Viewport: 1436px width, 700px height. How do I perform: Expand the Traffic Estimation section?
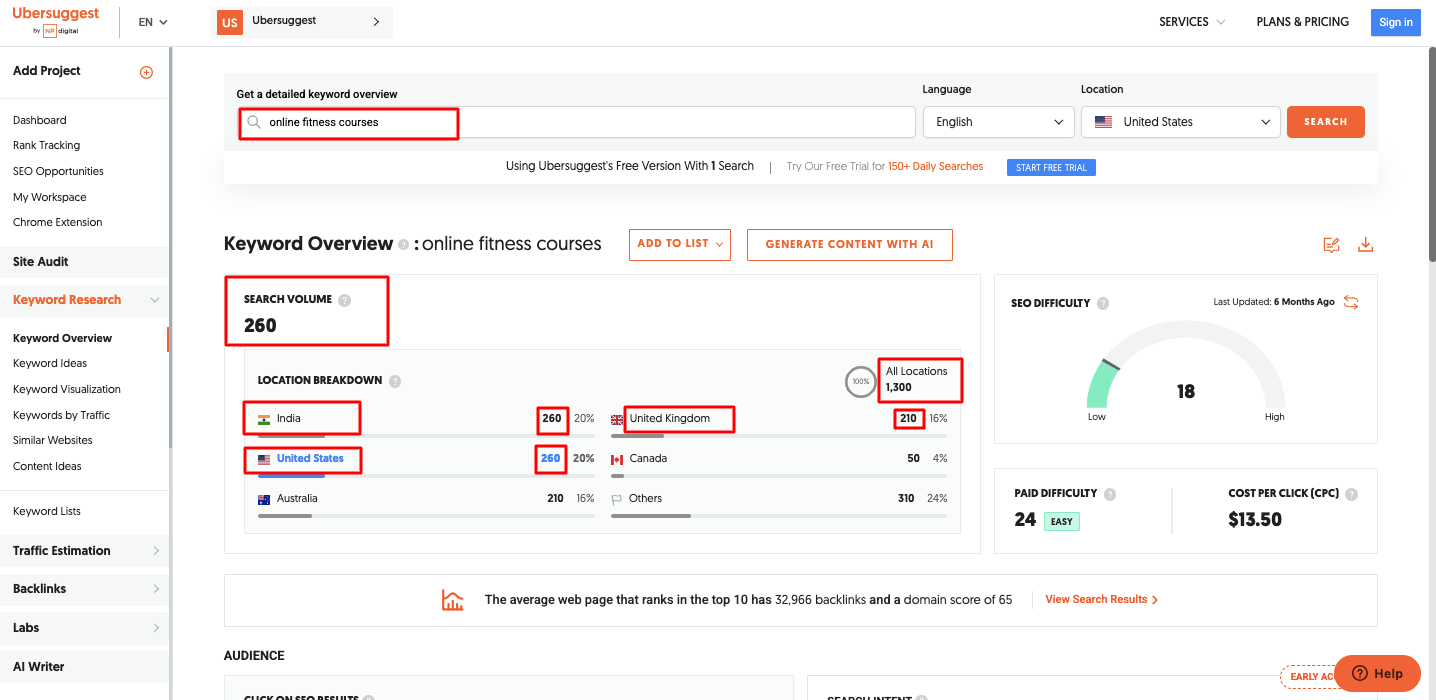(x=156, y=551)
